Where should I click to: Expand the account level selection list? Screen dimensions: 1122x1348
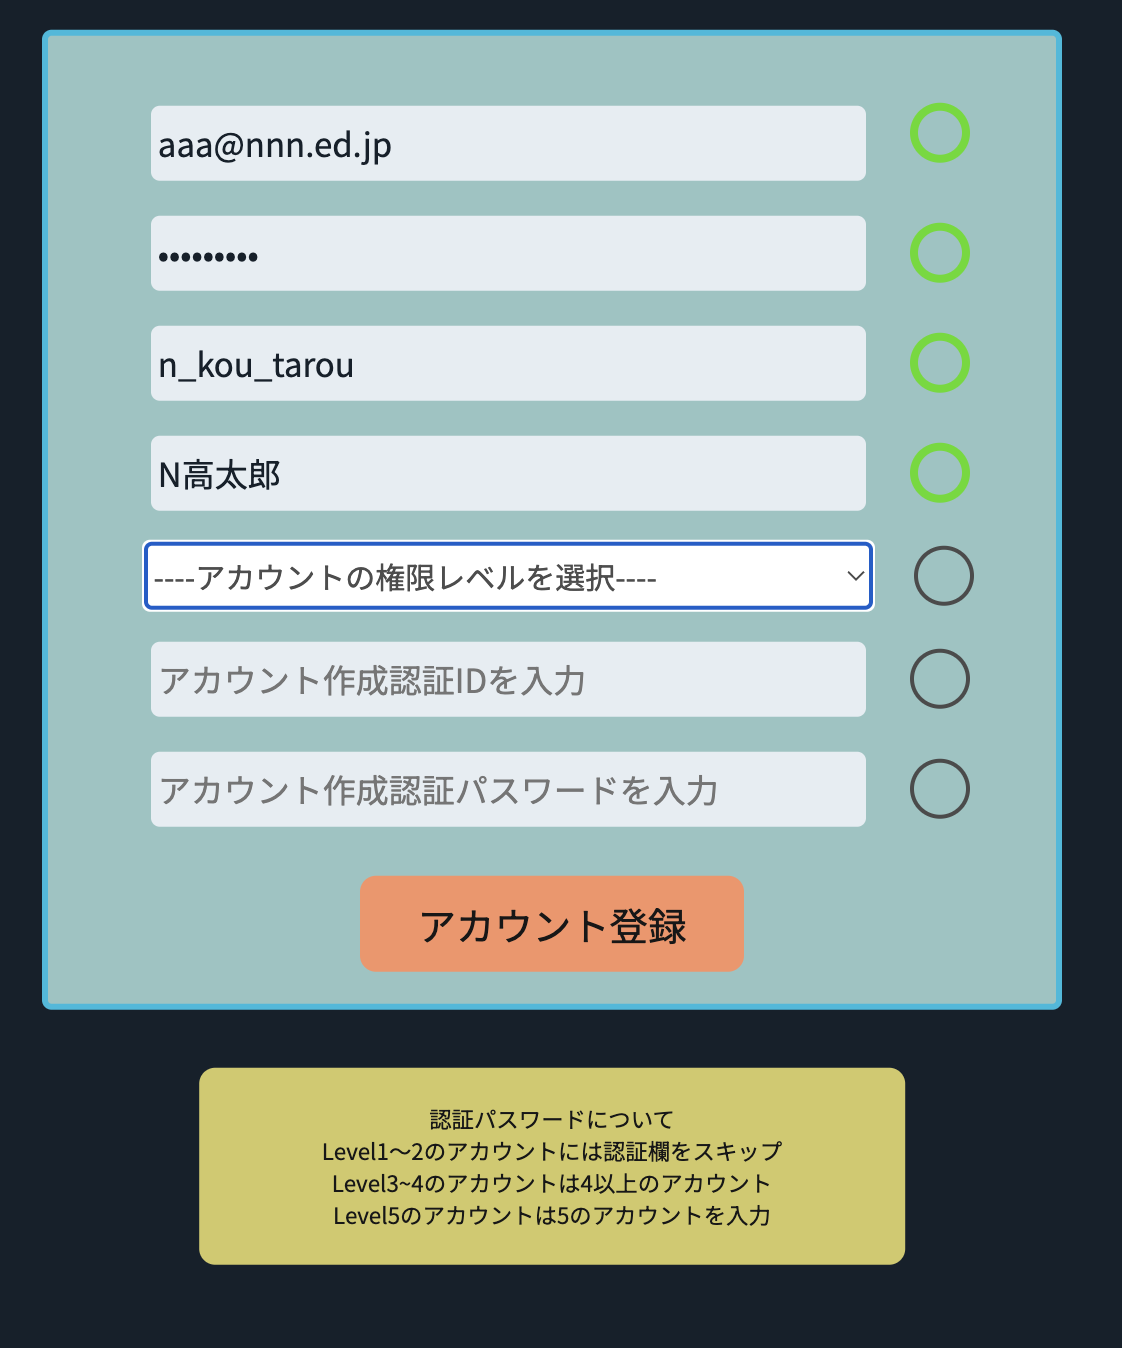(x=507, y=577)
